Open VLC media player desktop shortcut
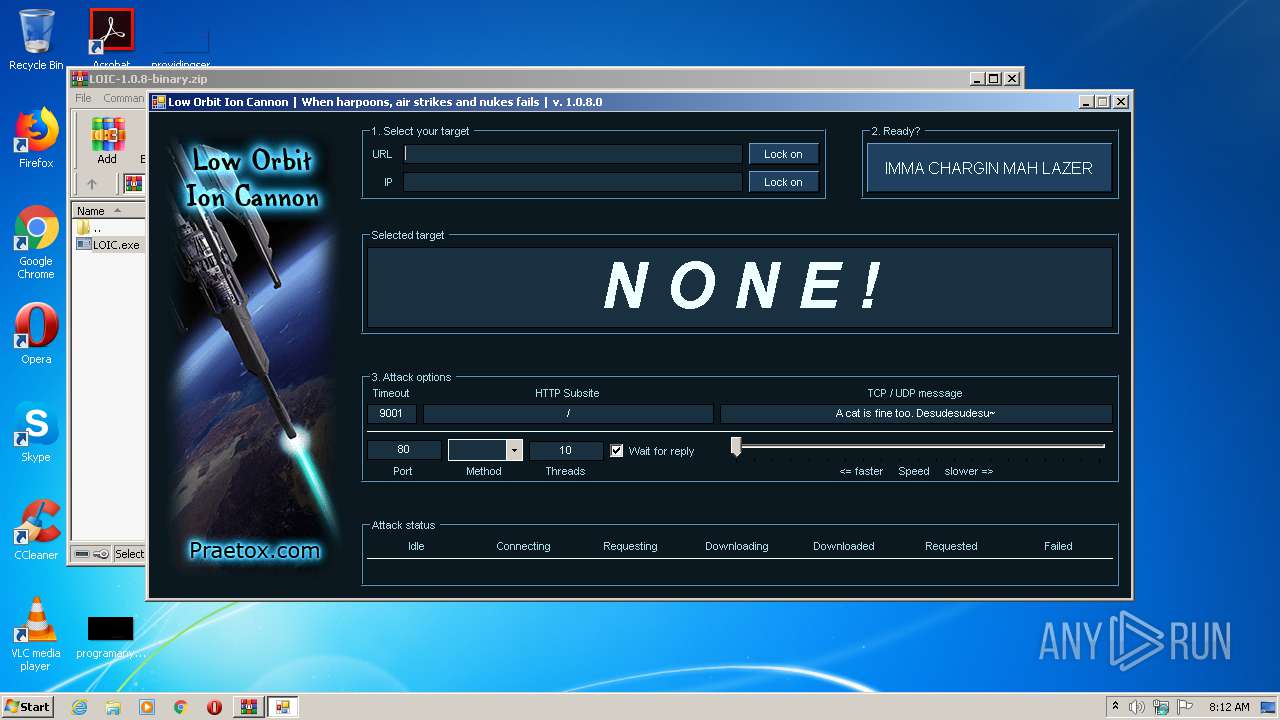 pos(36,634)
